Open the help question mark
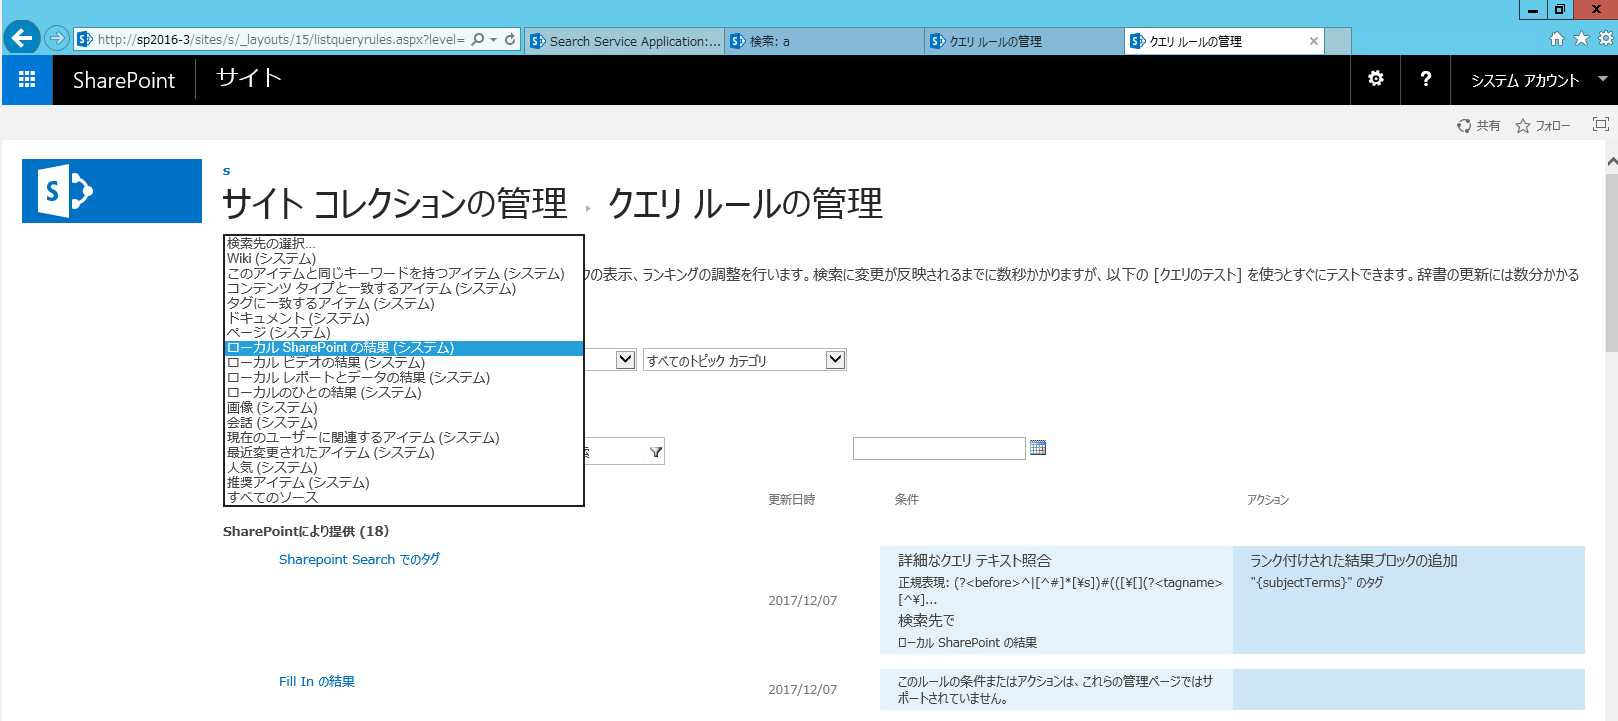This screenshot has height=721, width=1618. (1426, 79)
